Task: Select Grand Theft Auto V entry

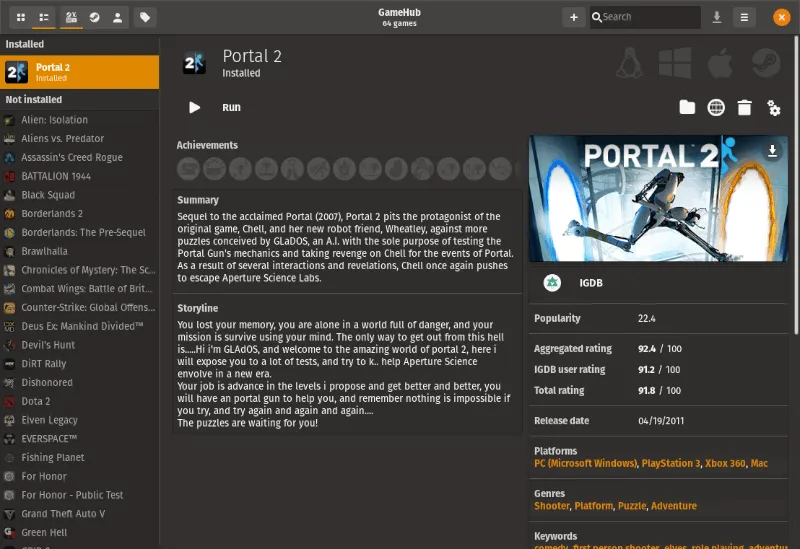Action: pyautogui.click(x=63, y=514)
